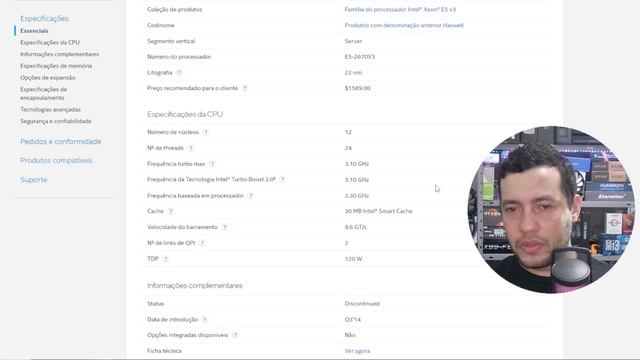This screenshot has height=360, width=640.
Task: Click help icon next to Data de introdução
Action: pyautogui.click(x=204, y=320)
